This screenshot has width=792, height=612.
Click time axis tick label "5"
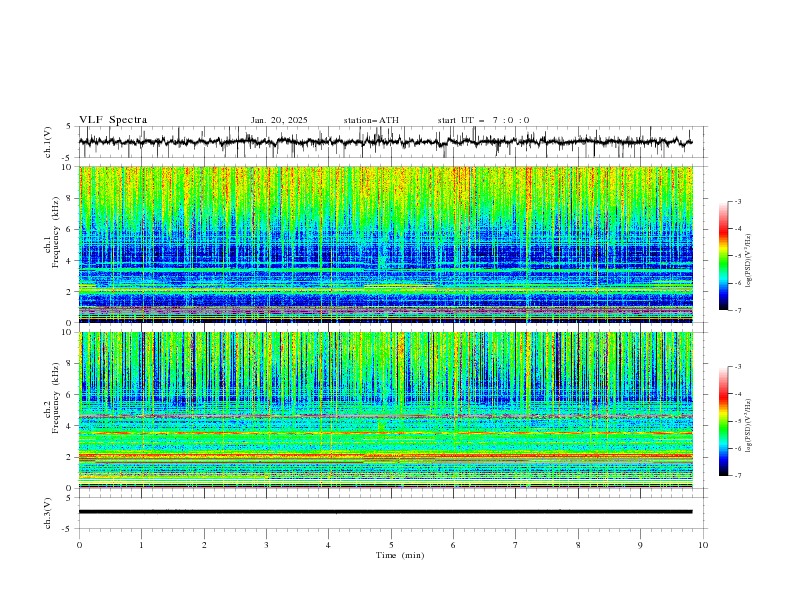coord(391,545)
